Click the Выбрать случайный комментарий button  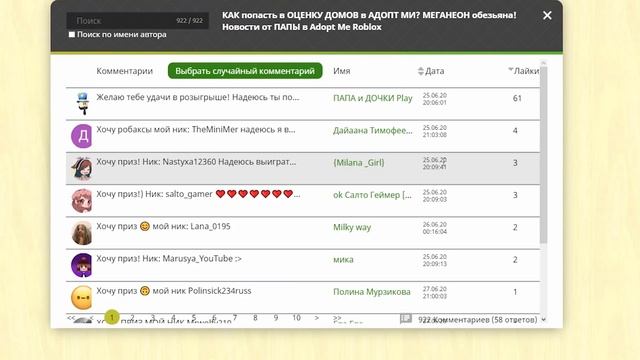[245, 71]
